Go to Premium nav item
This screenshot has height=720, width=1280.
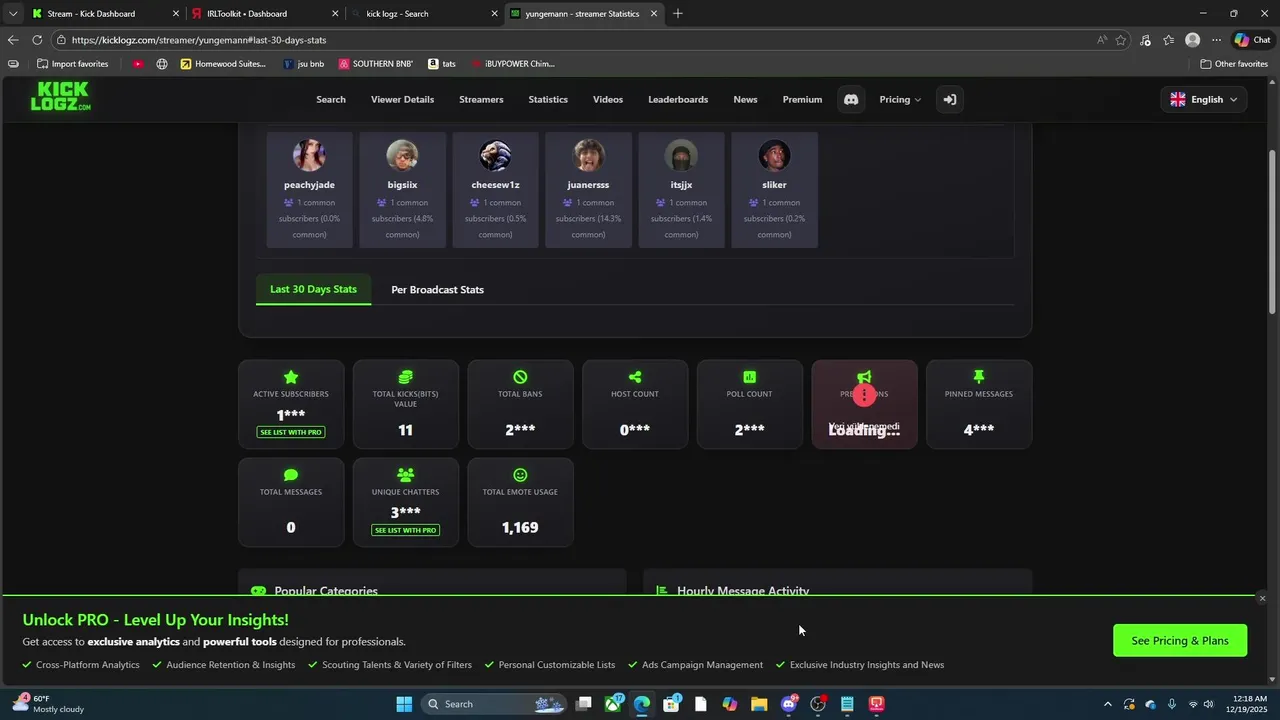802,100
